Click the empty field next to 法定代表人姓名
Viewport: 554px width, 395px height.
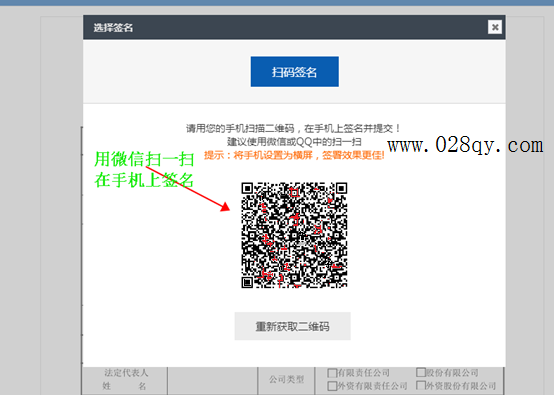(213, 381)
